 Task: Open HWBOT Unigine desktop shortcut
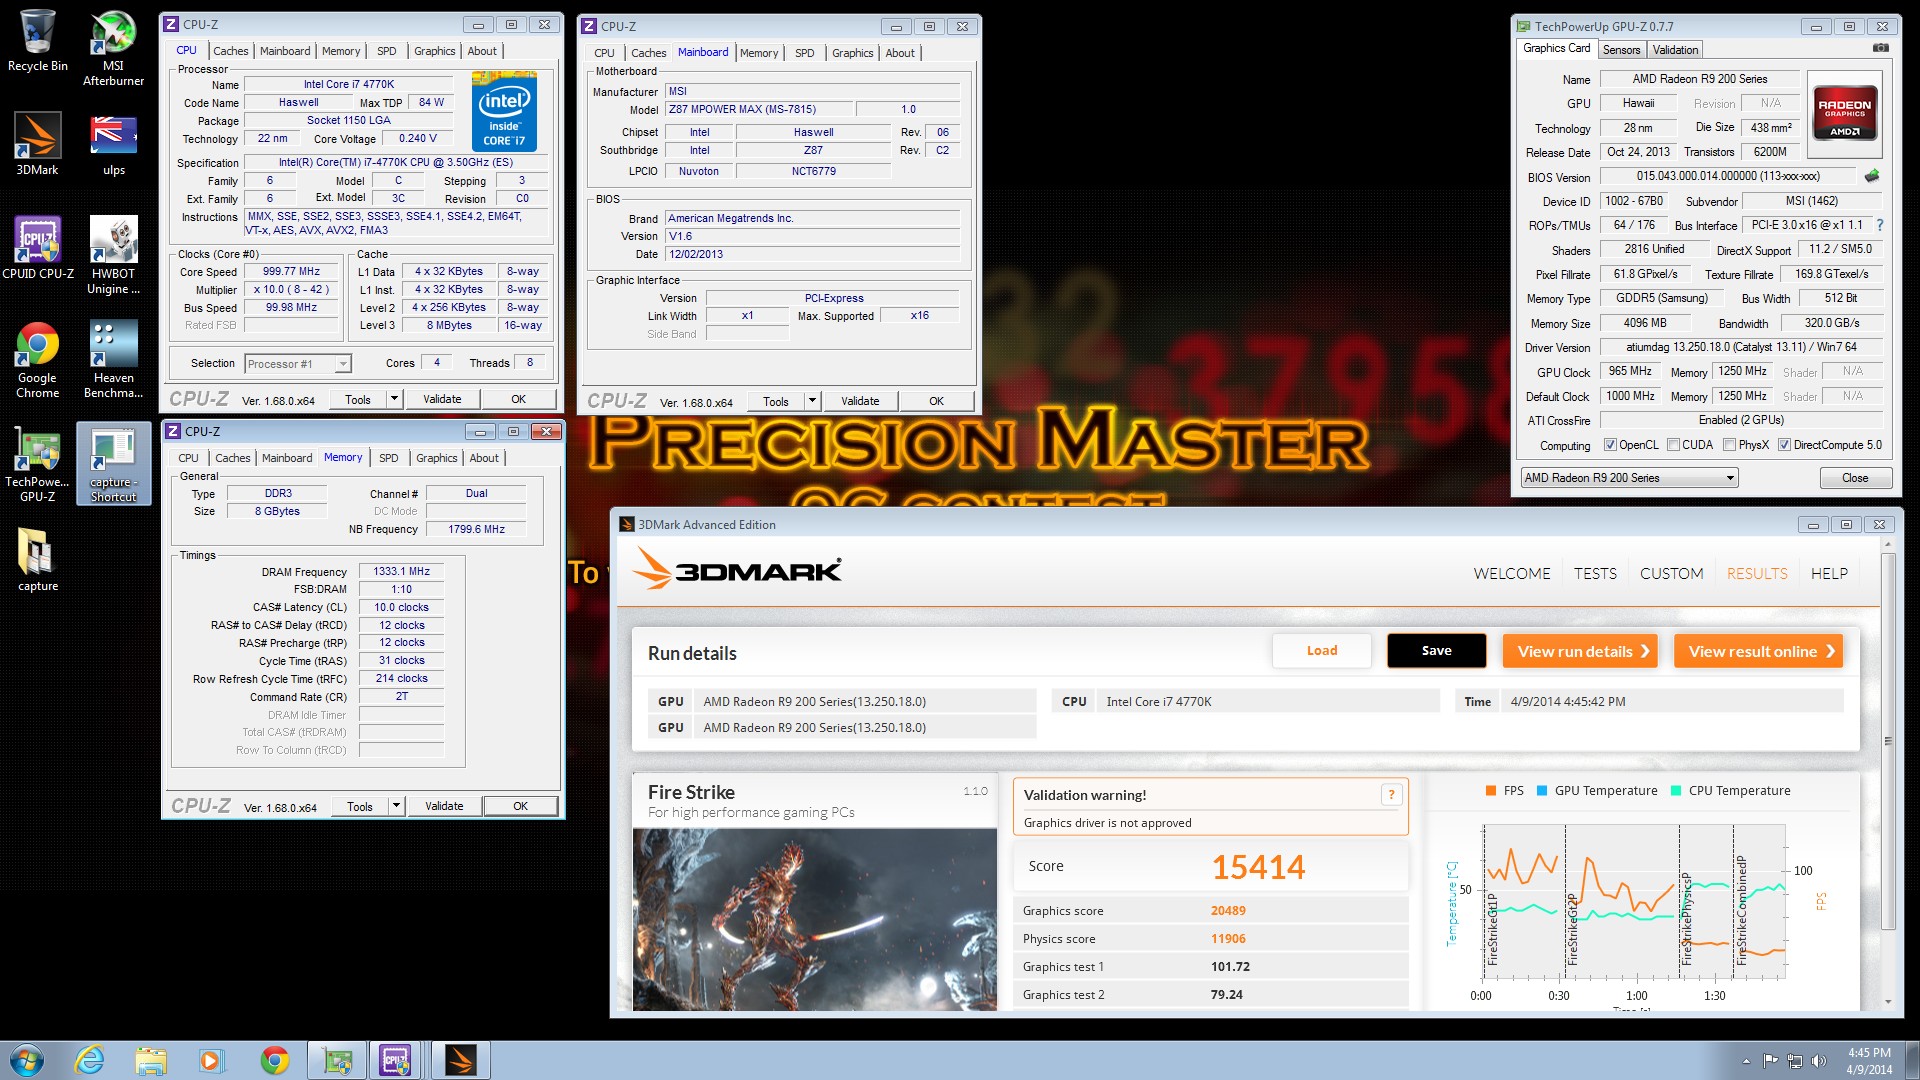(113, 256)
